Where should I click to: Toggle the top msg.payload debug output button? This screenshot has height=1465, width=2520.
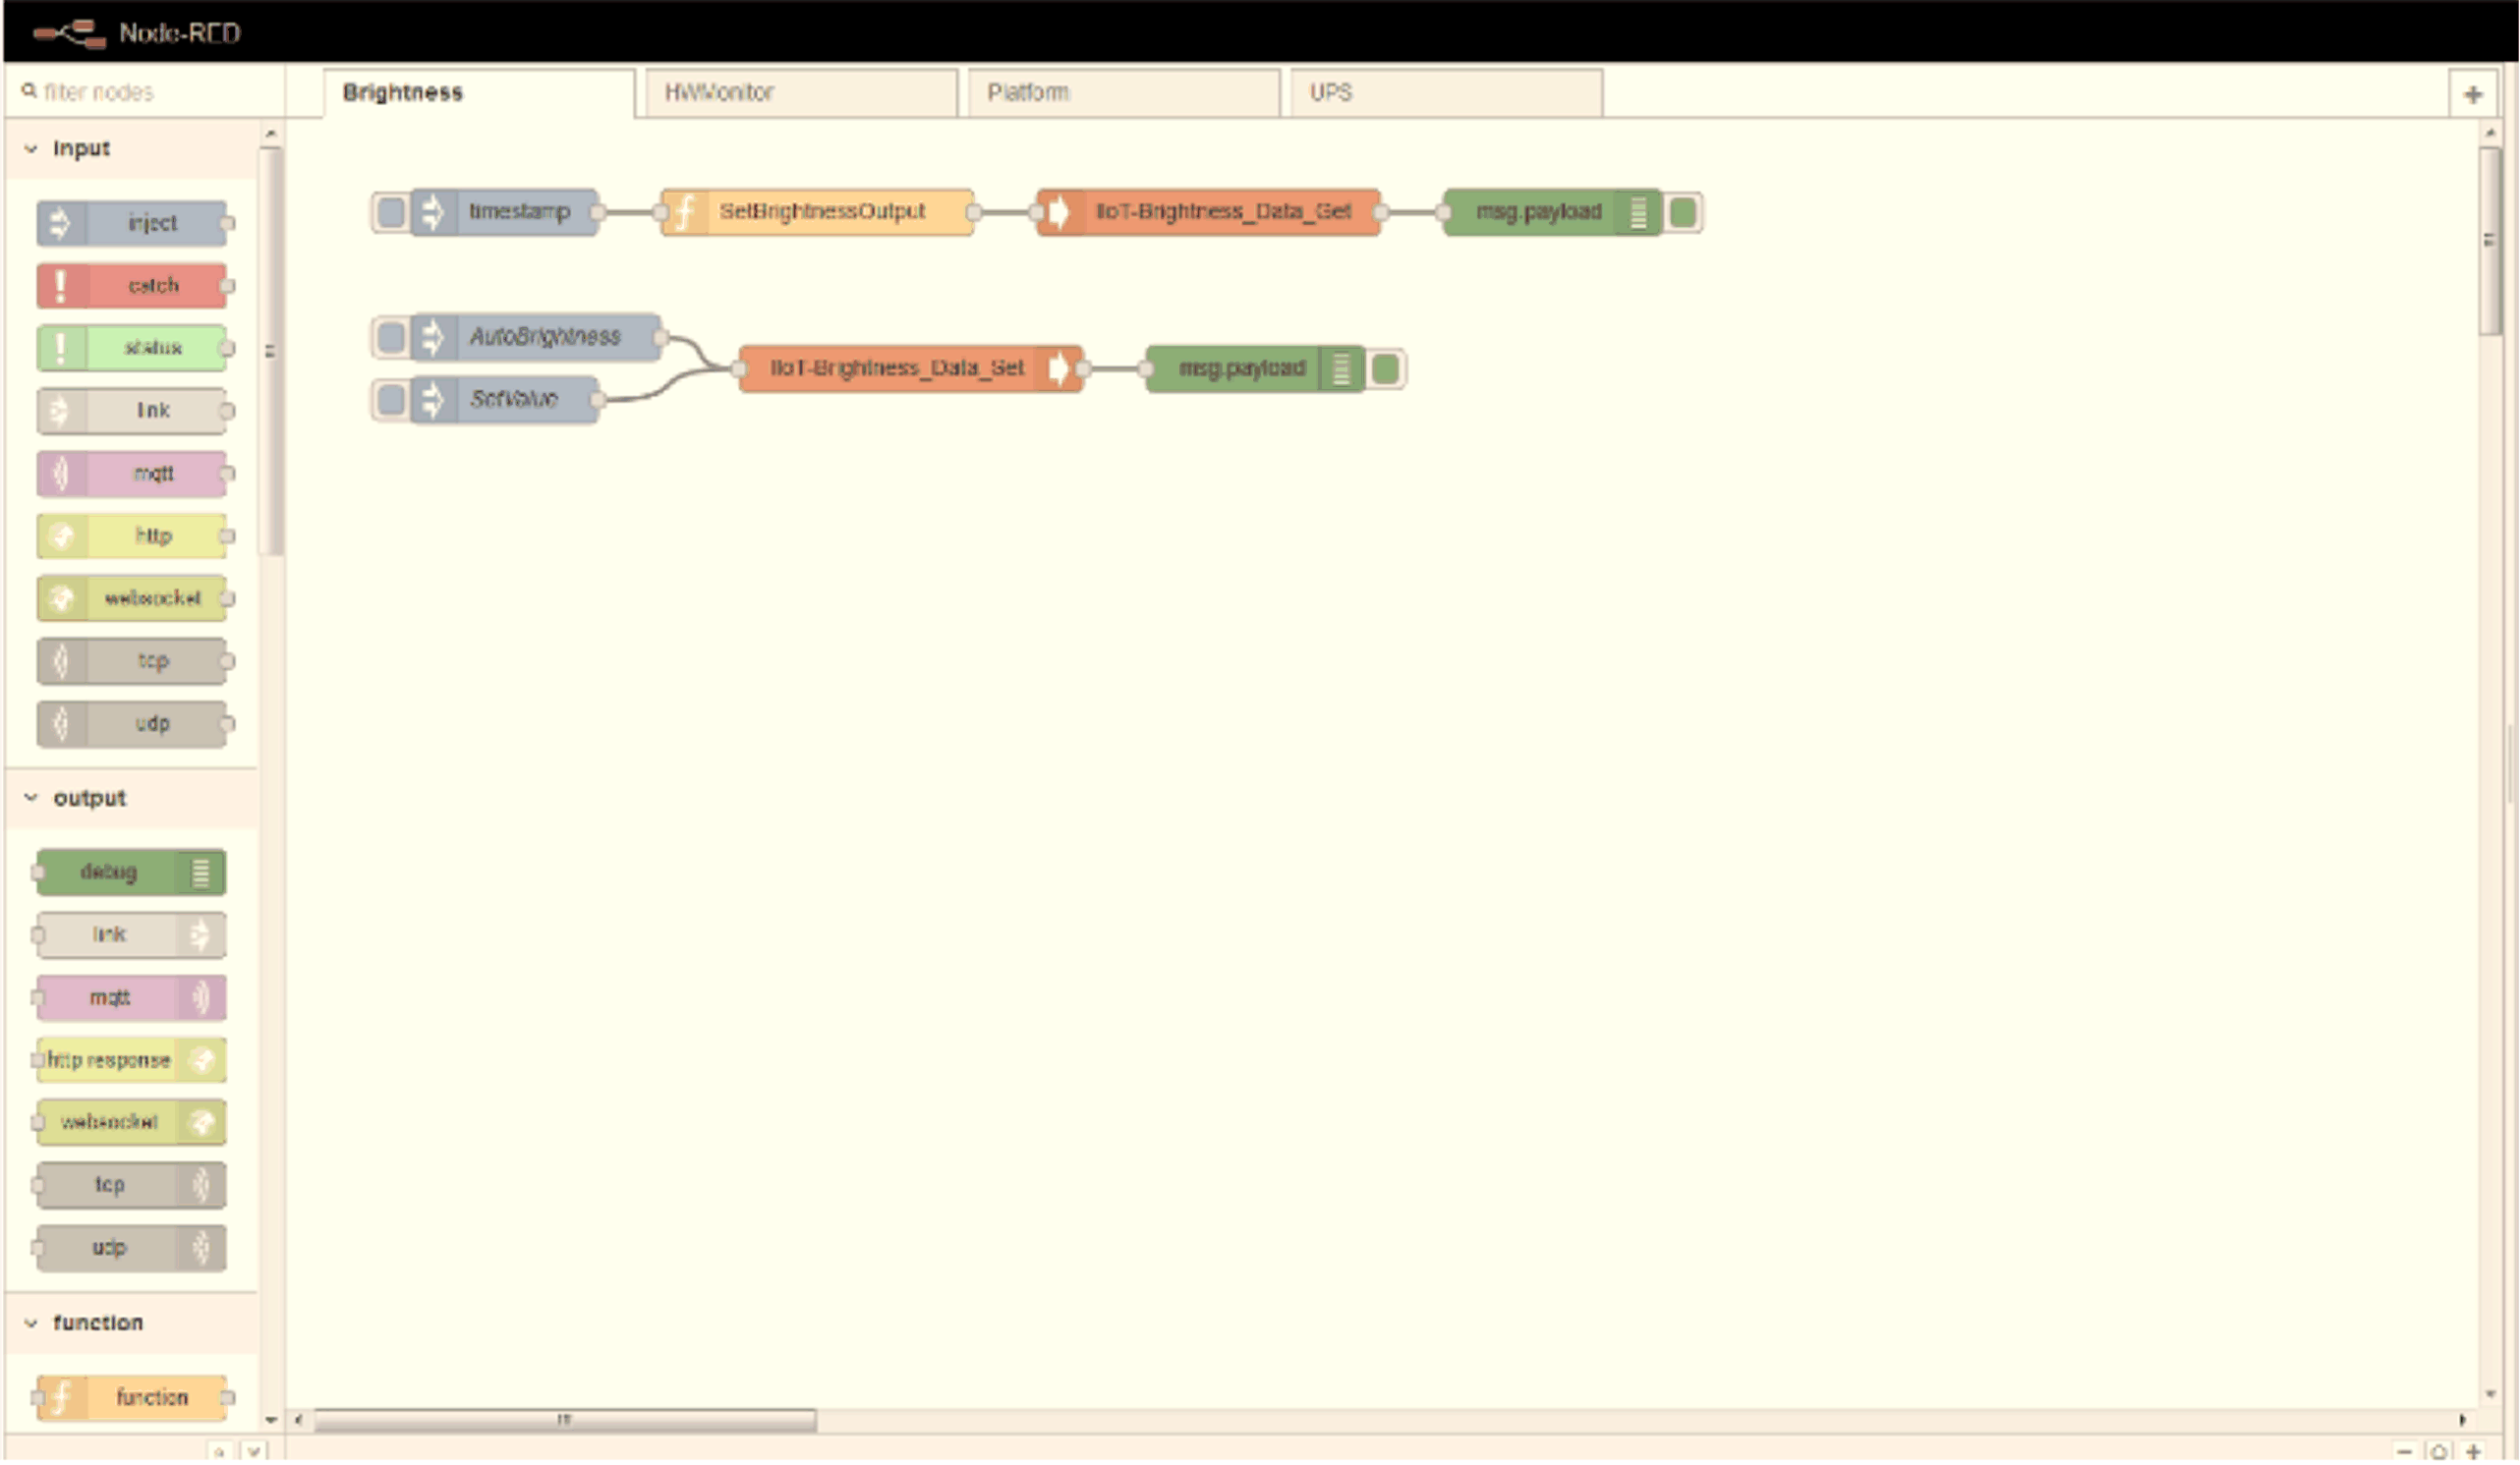point(1683,212)
